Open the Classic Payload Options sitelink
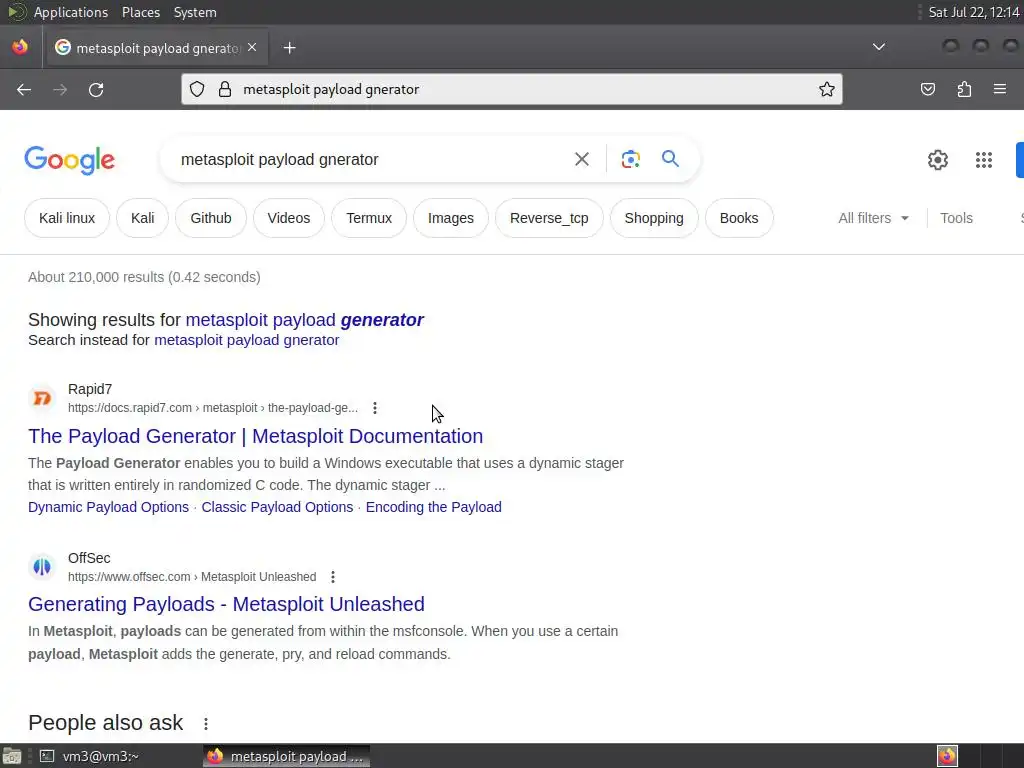 277,507
